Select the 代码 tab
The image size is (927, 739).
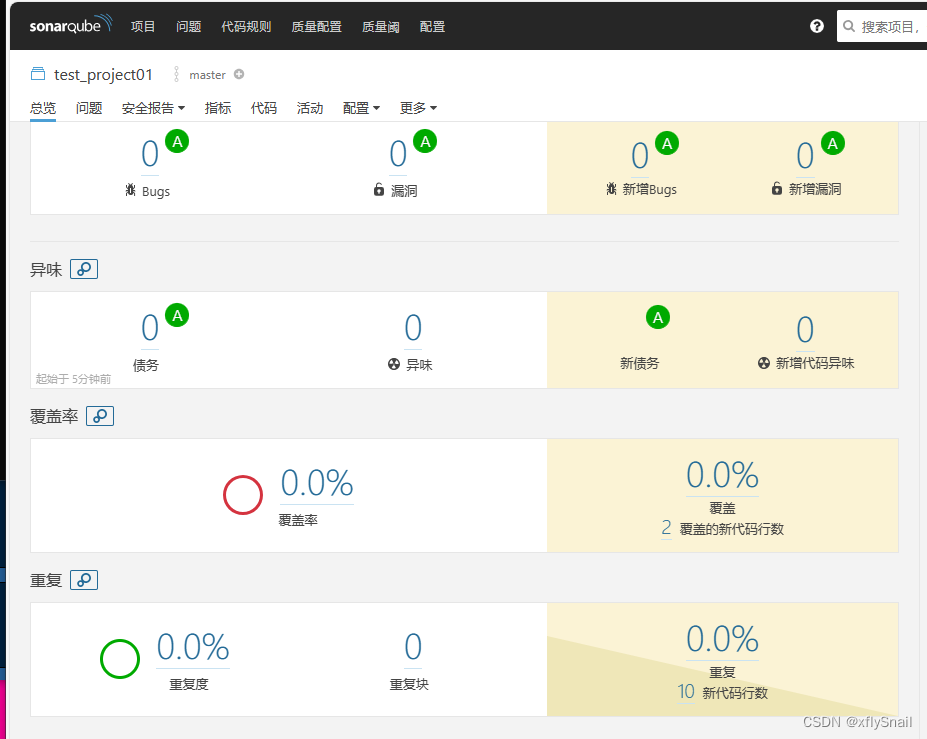pos(264,108)
